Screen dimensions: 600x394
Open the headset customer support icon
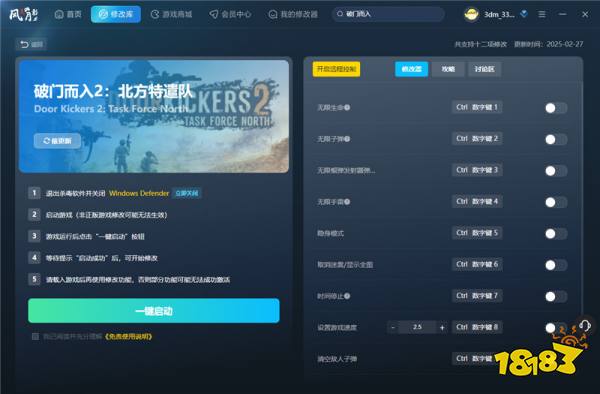(585, 326)
